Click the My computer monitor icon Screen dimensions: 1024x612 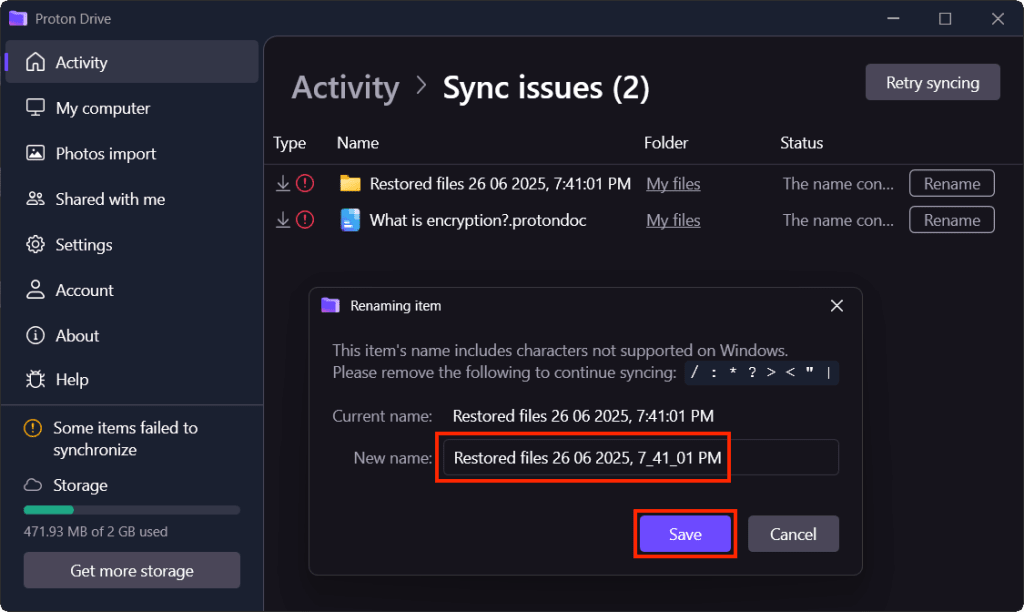pos(35,107)
